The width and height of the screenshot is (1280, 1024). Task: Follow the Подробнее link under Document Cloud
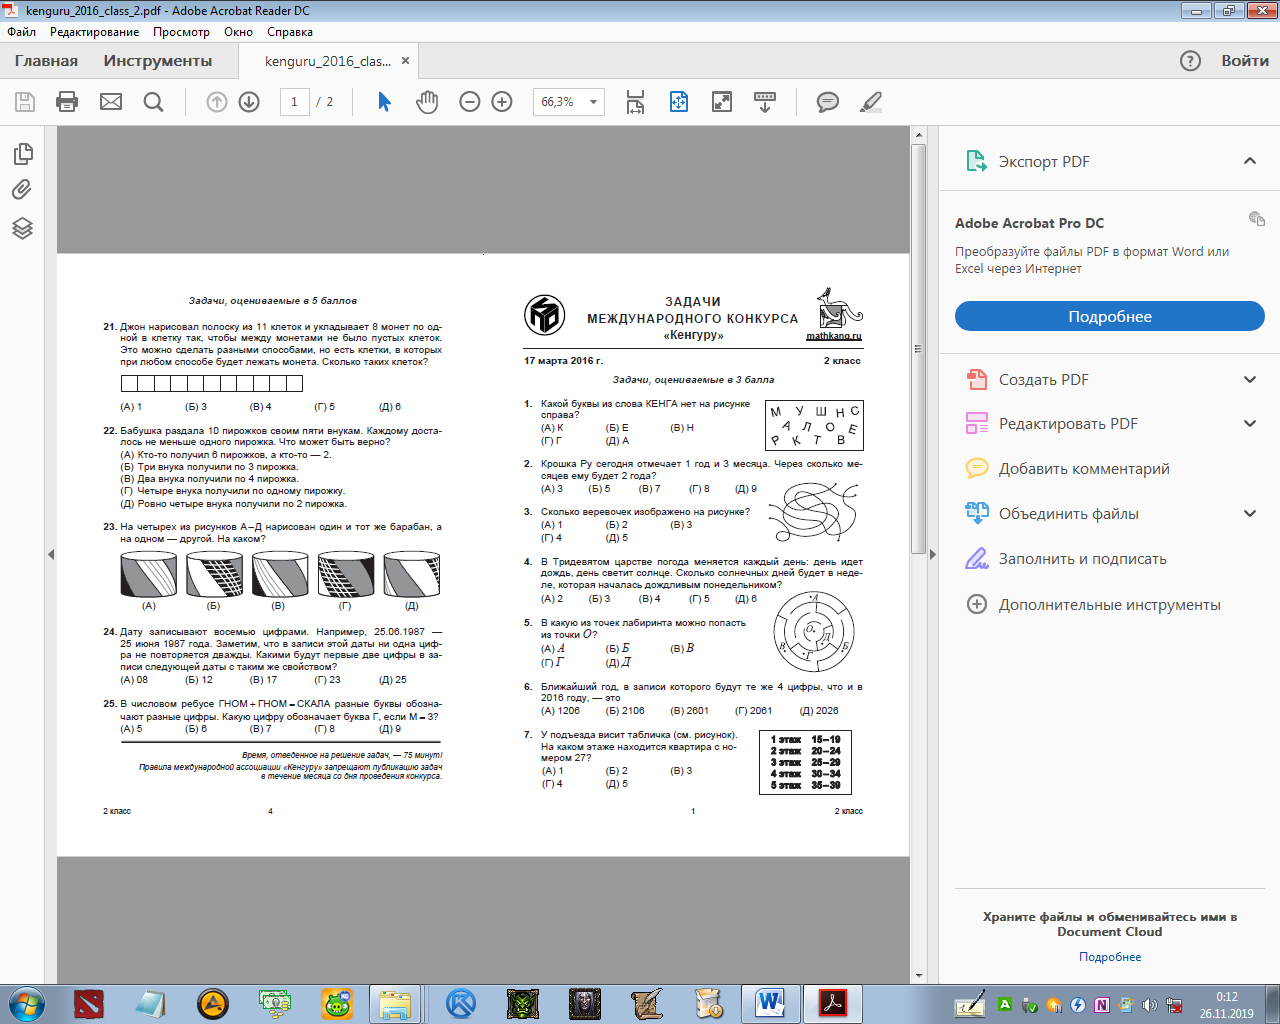[1110, 957]
